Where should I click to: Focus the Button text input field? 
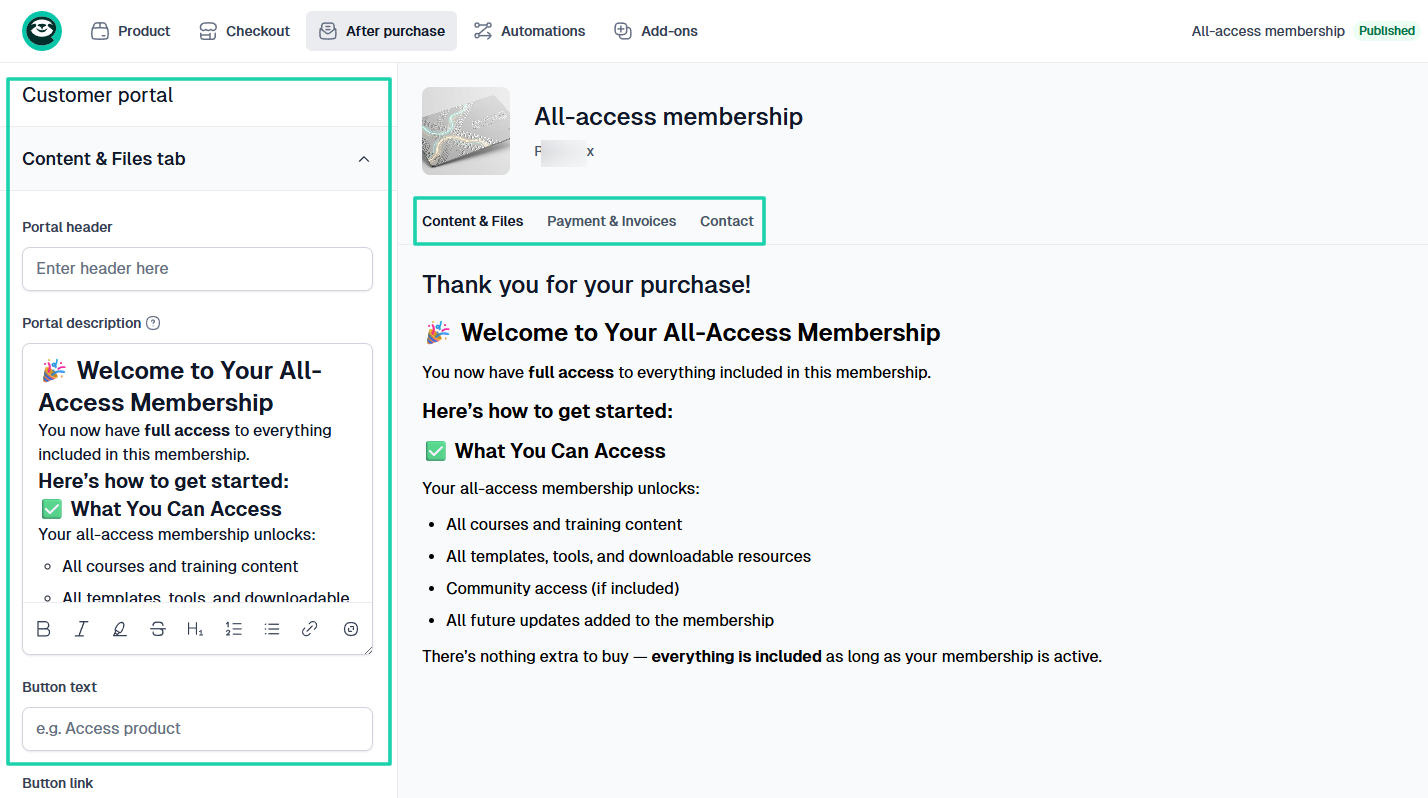pos(197,729)
